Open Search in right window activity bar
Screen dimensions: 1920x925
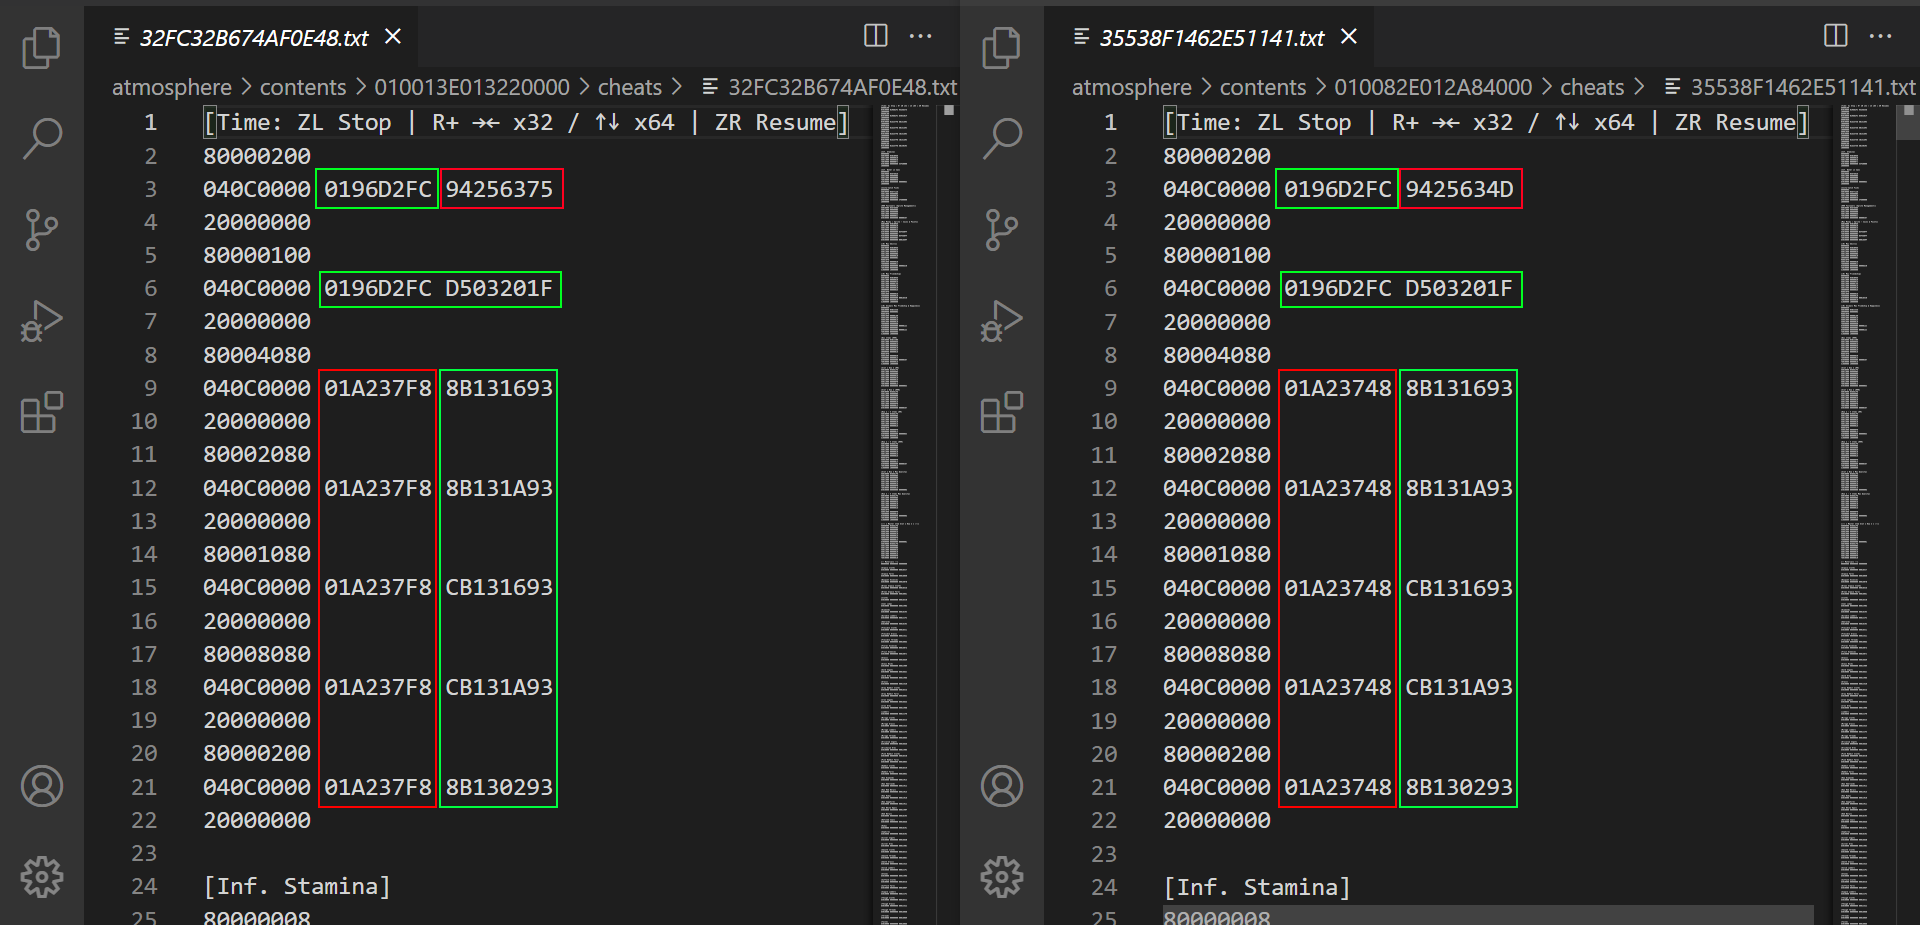[1001, 138]
